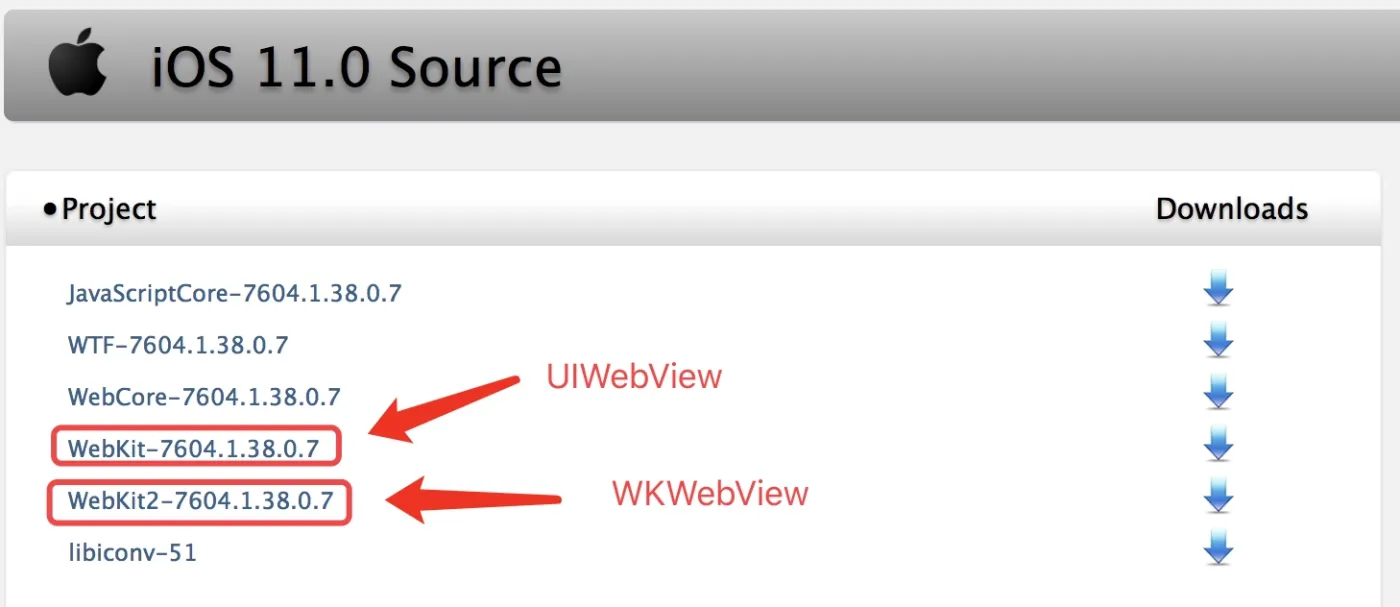The width and height of the screenshot is (1400, 607).
Task: Click the Downloads column header
Action: coord(1232,209)
